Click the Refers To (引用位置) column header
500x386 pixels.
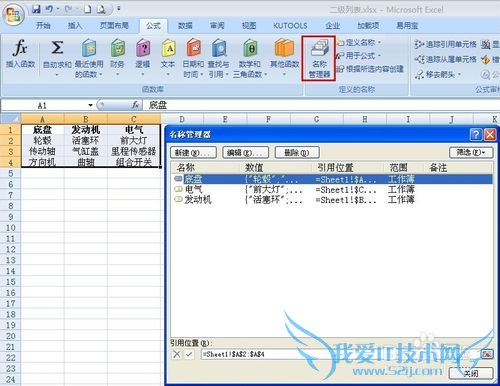point(347,167)
